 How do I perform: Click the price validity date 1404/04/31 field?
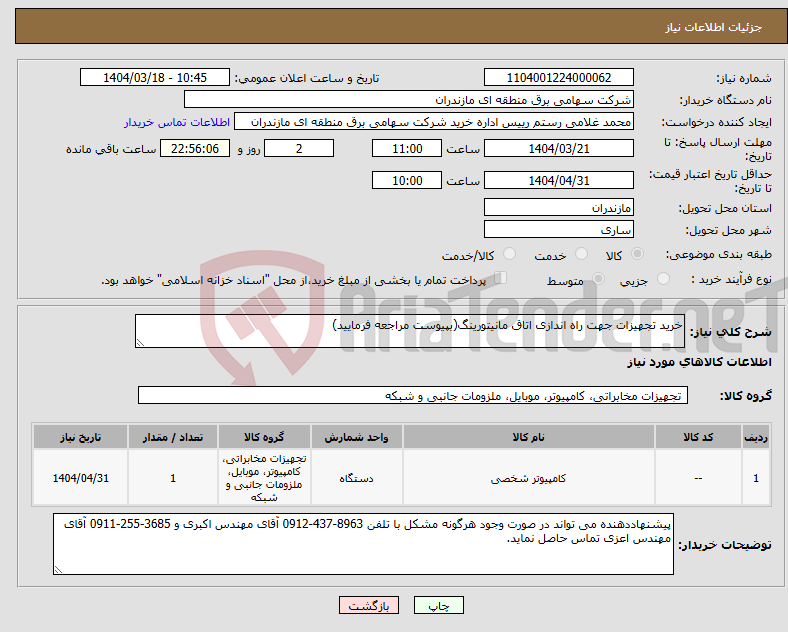pyautogui.click(x=558, y=180)
